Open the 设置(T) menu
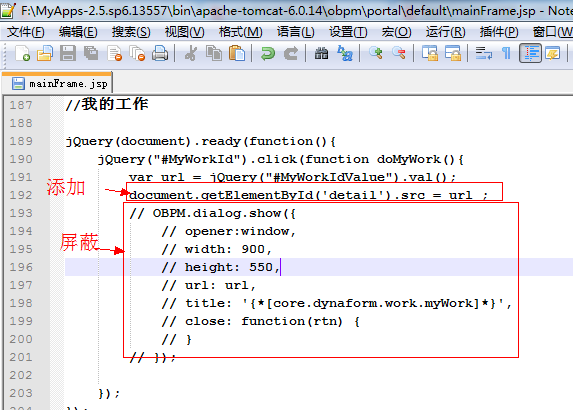 348,32
